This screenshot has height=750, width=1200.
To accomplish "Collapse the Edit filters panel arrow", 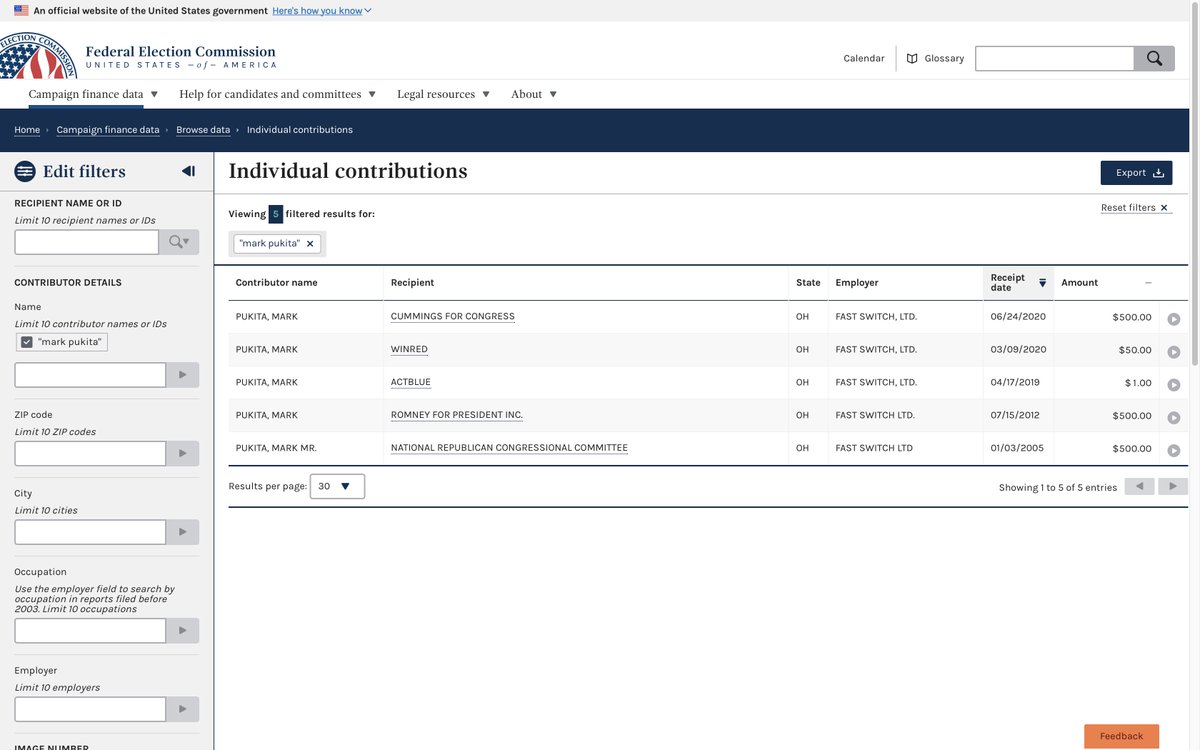I will coord(188,171).
